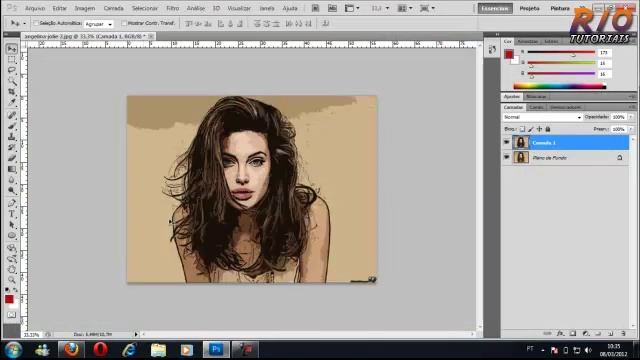Select the Blur tool

pos(12,180)
